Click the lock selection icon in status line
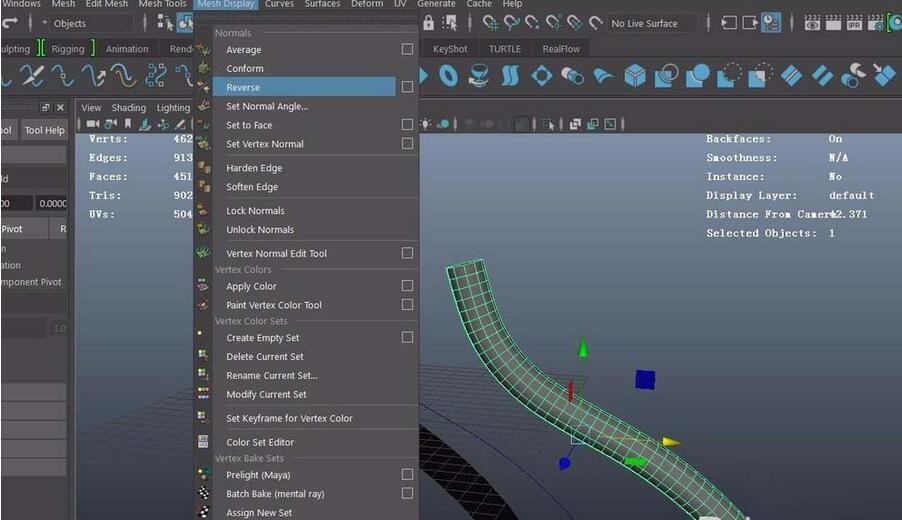The image size is (902, 520). (428, 23)
